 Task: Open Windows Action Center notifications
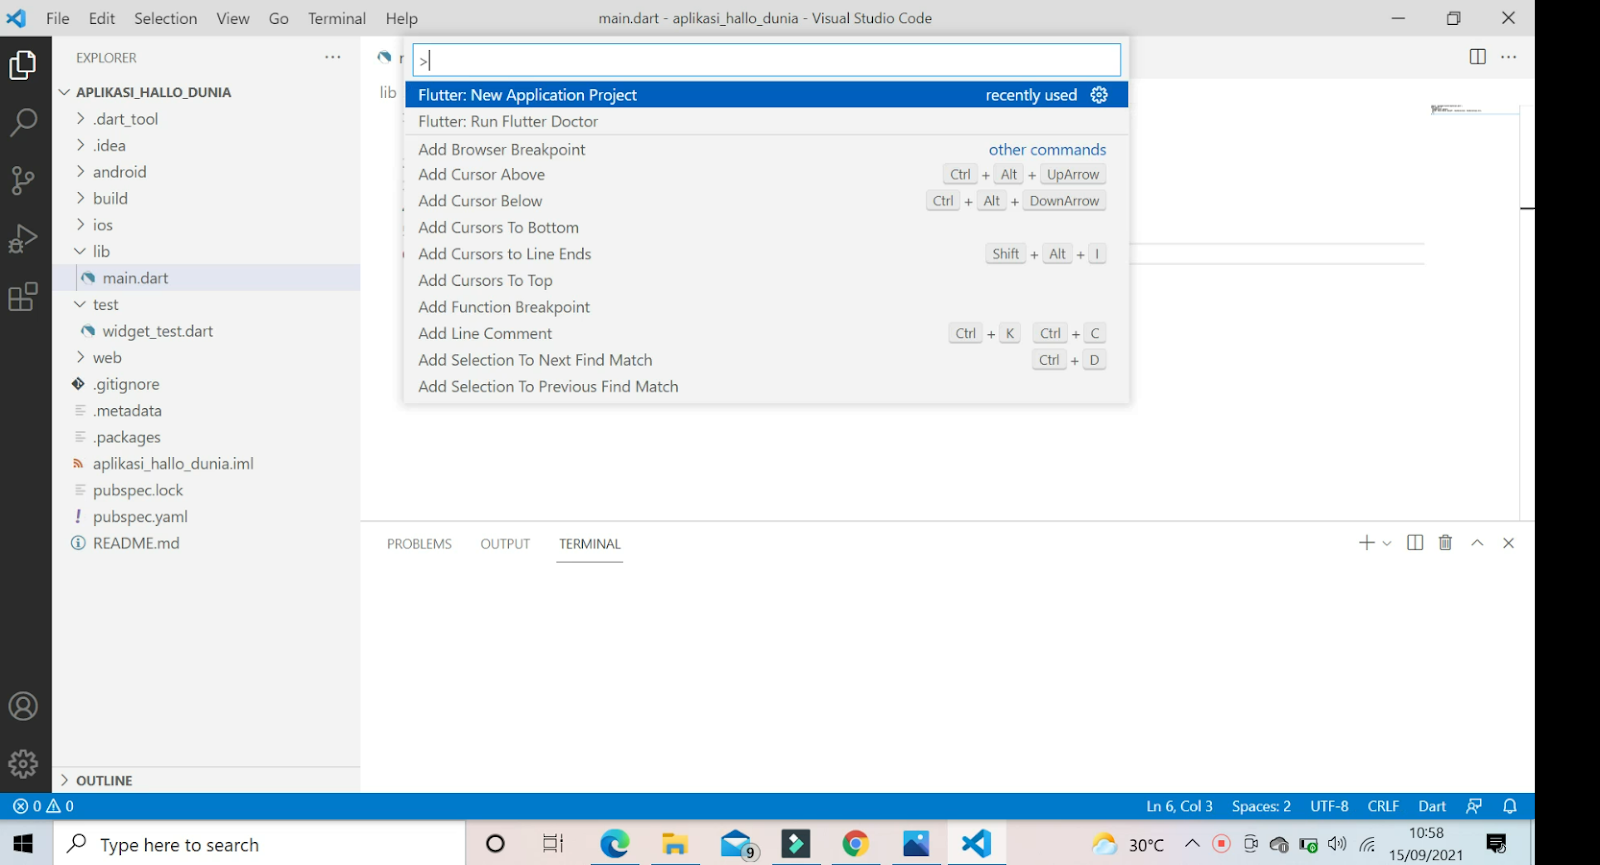1497,844
